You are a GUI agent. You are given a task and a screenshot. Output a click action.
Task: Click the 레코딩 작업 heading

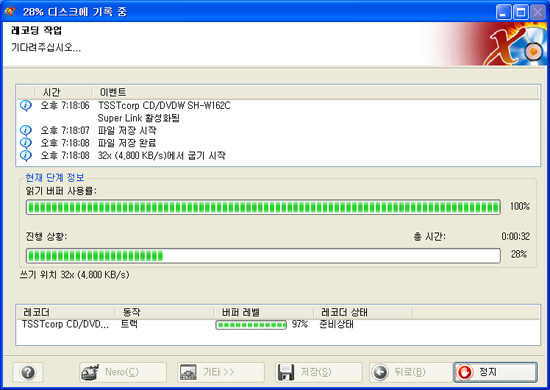tap(36, 31)
